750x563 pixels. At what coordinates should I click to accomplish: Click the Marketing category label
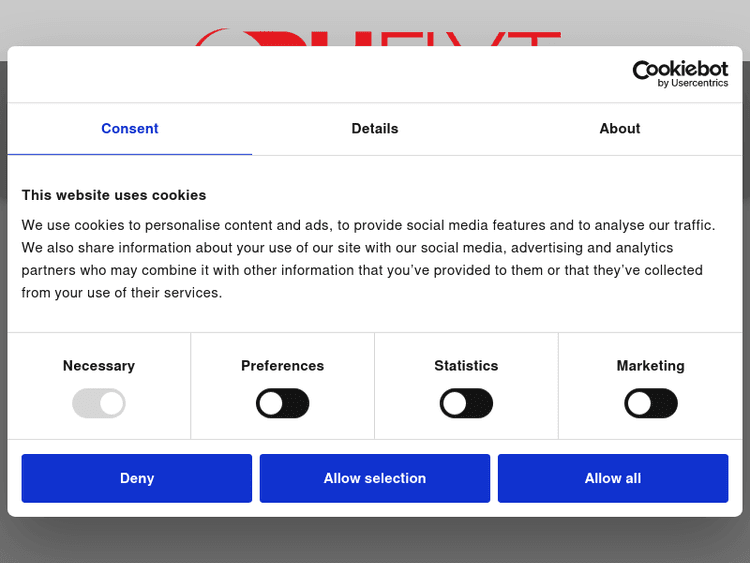pyautogui.click(x=651, y=366)
